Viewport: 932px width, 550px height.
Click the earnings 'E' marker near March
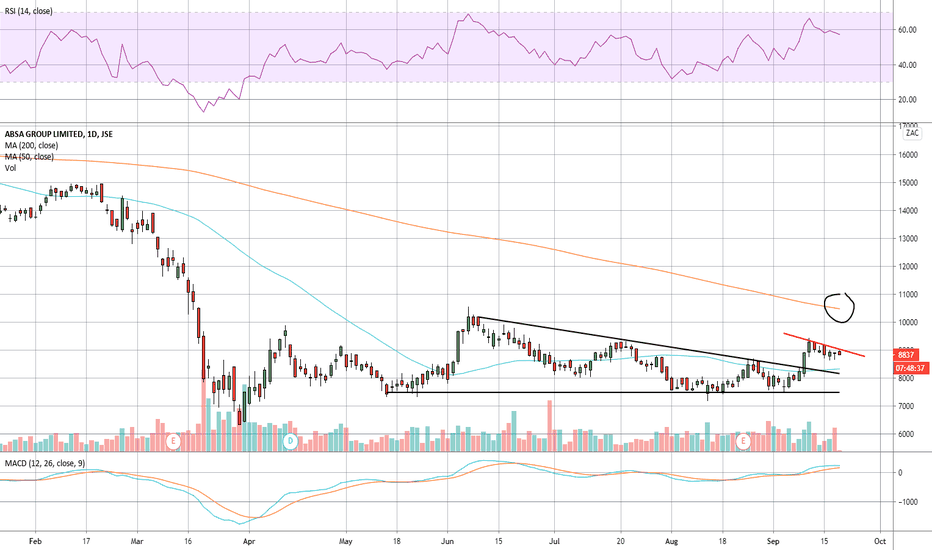pos(173,441)
